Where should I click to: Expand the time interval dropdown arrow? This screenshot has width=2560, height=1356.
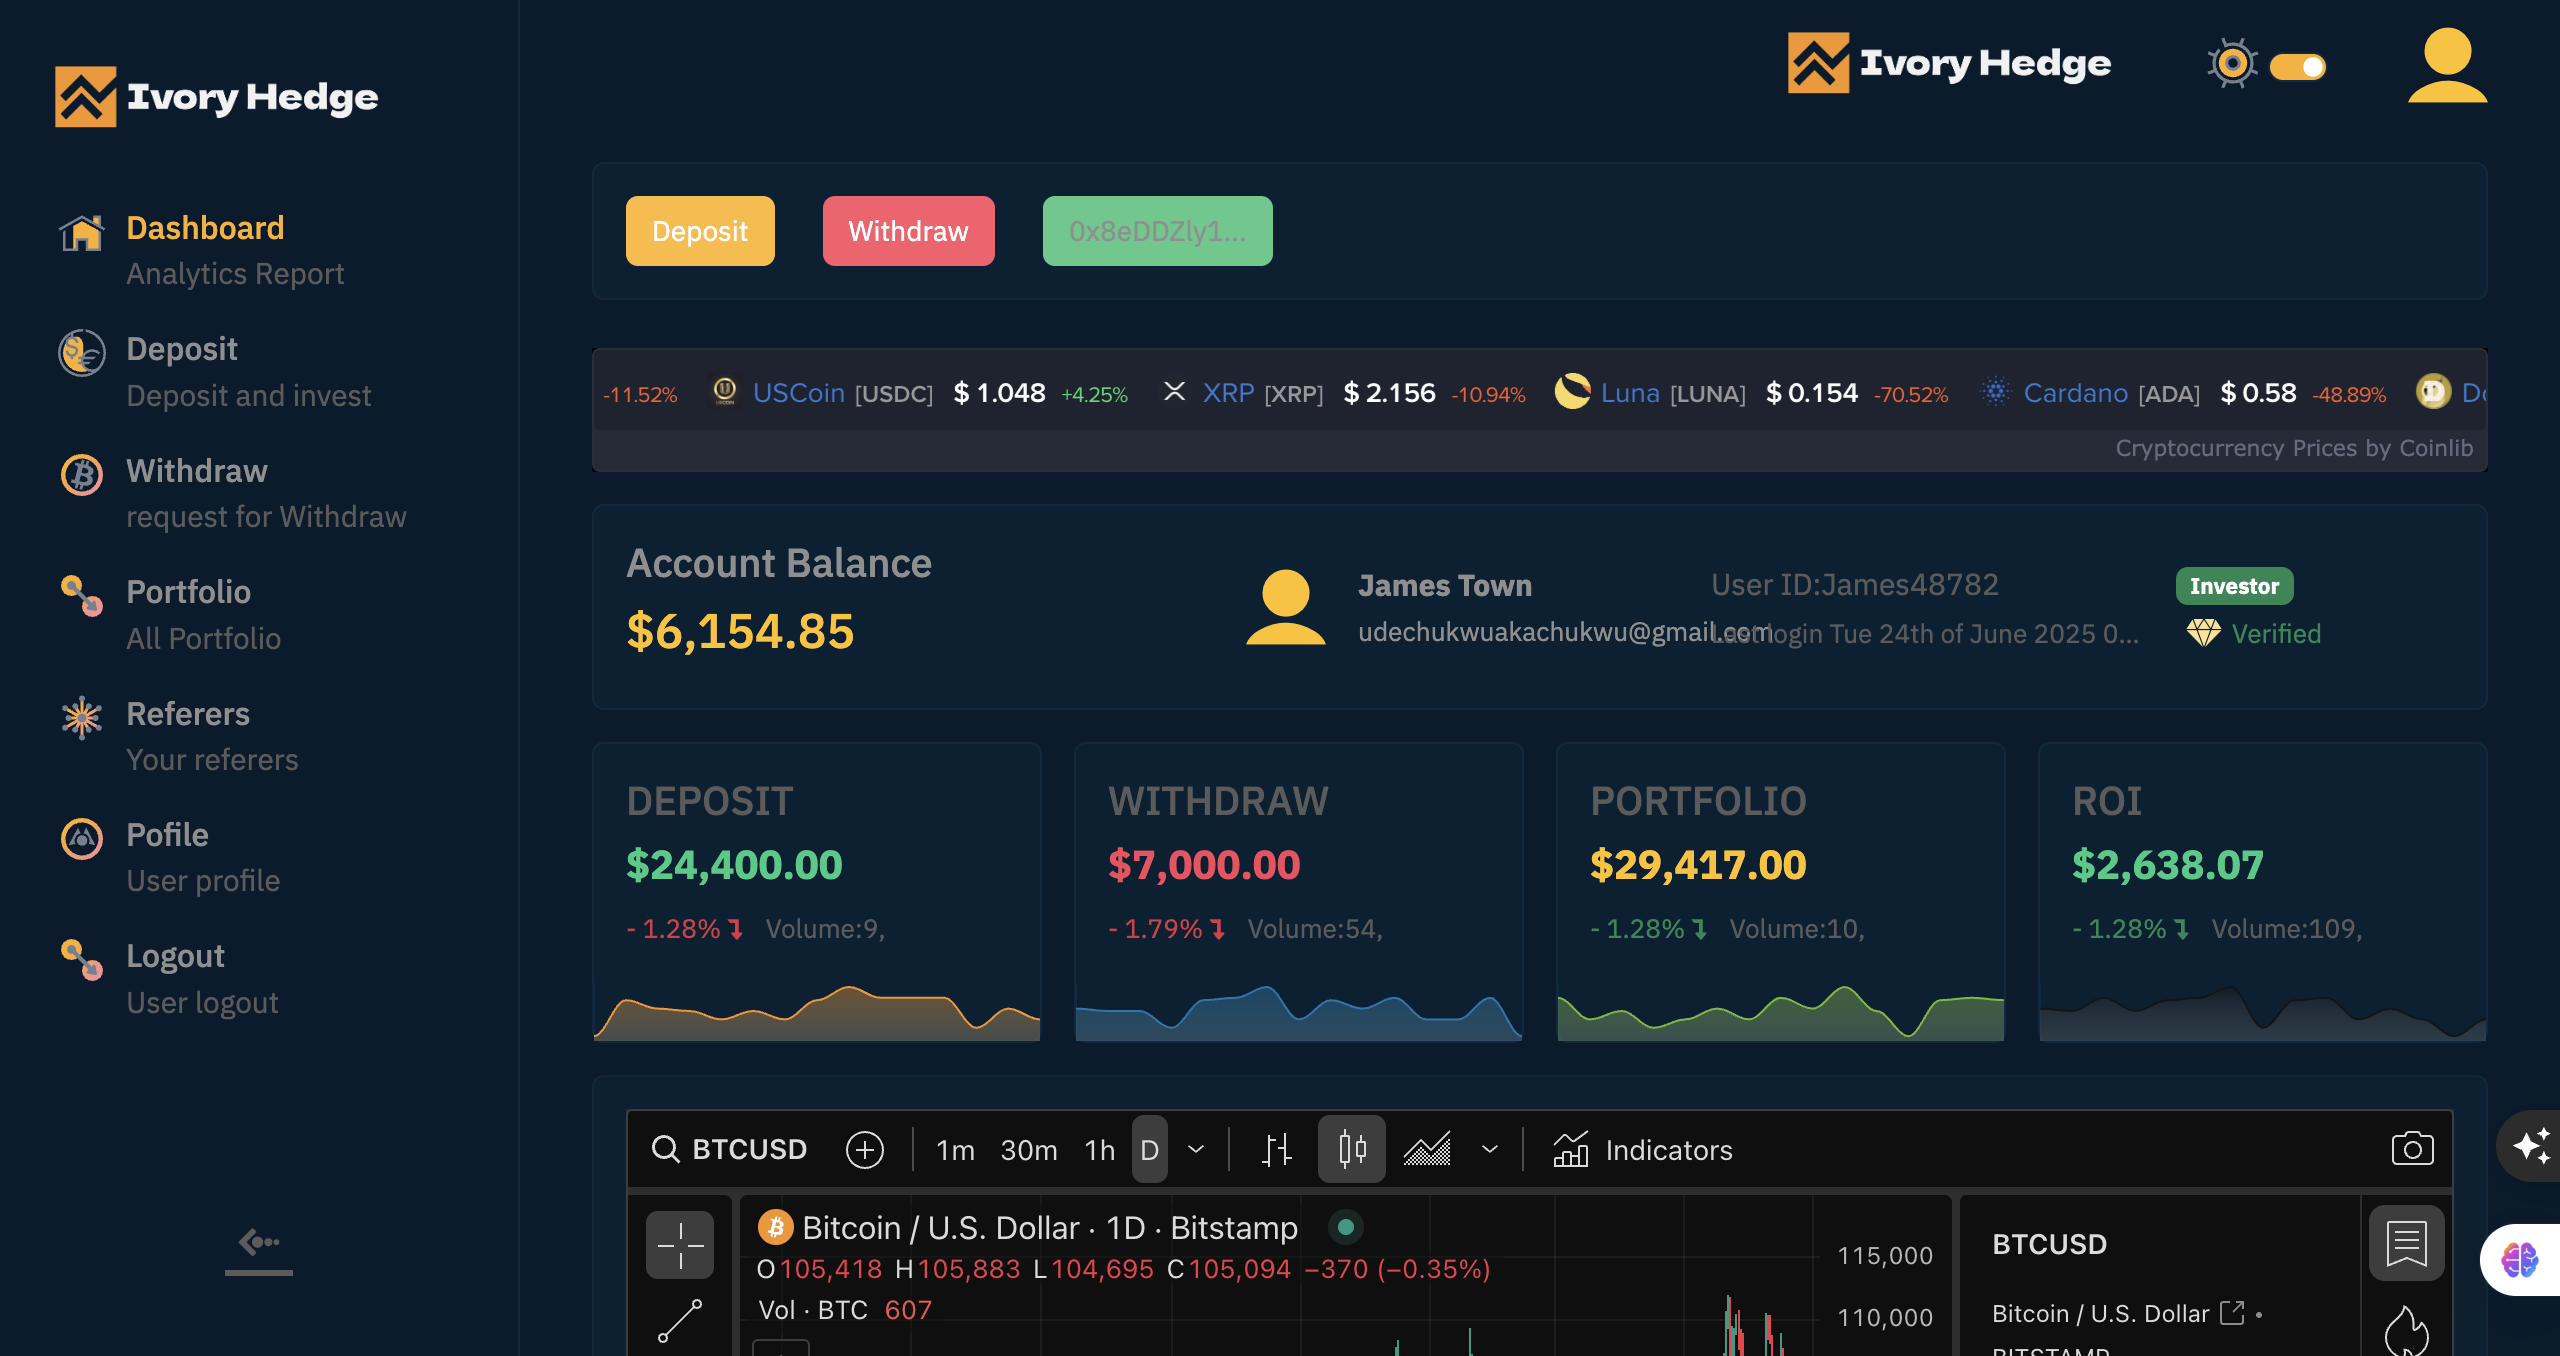(x=1196, y=1149)
